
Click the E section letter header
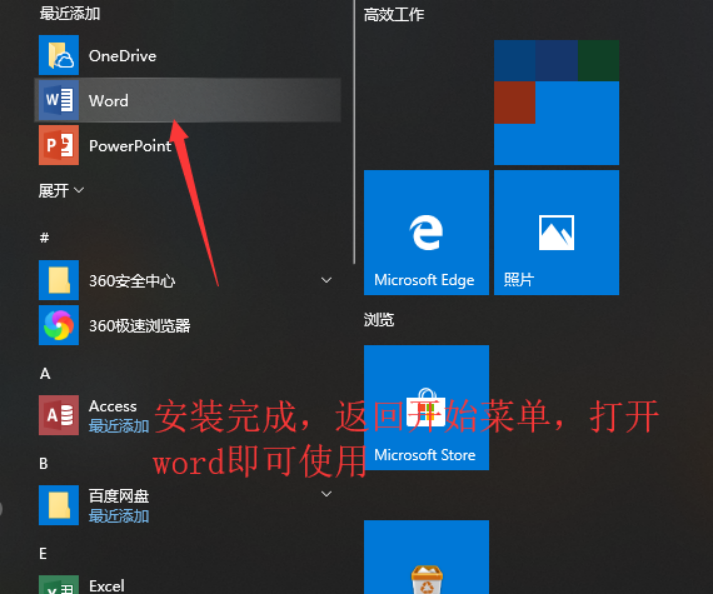point(43,554)
